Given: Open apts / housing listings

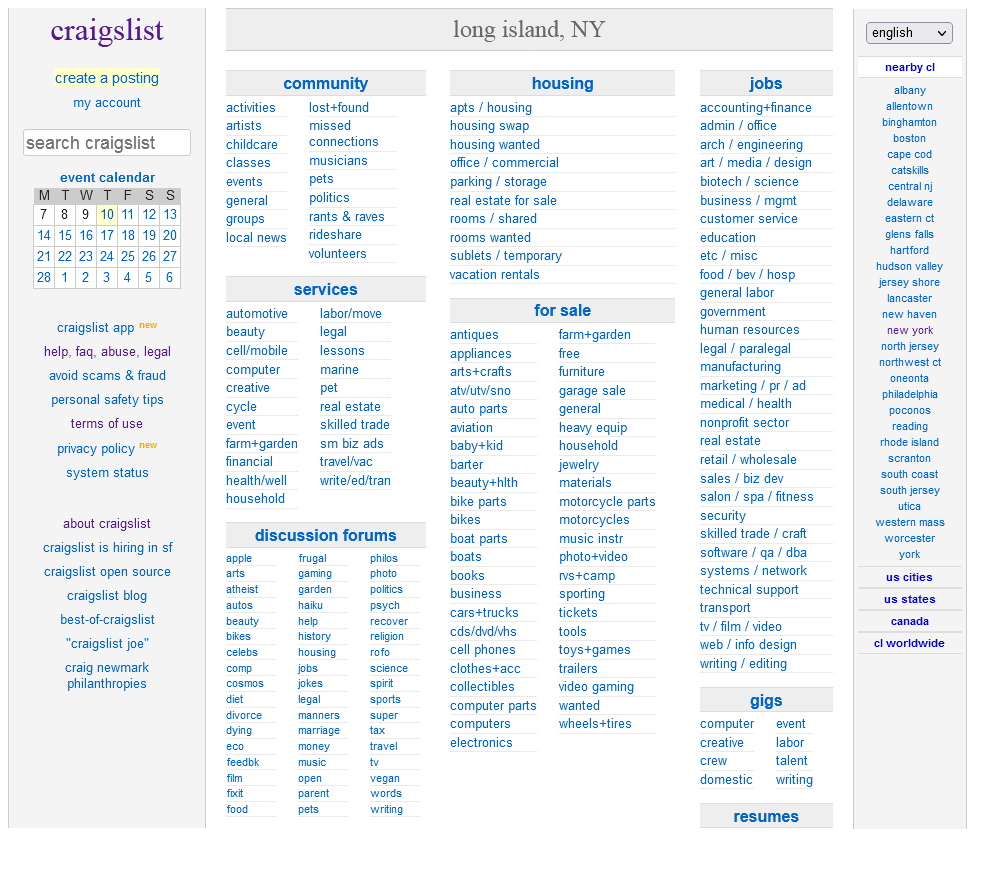Looking at the screenshot, I should pos(491,108).
